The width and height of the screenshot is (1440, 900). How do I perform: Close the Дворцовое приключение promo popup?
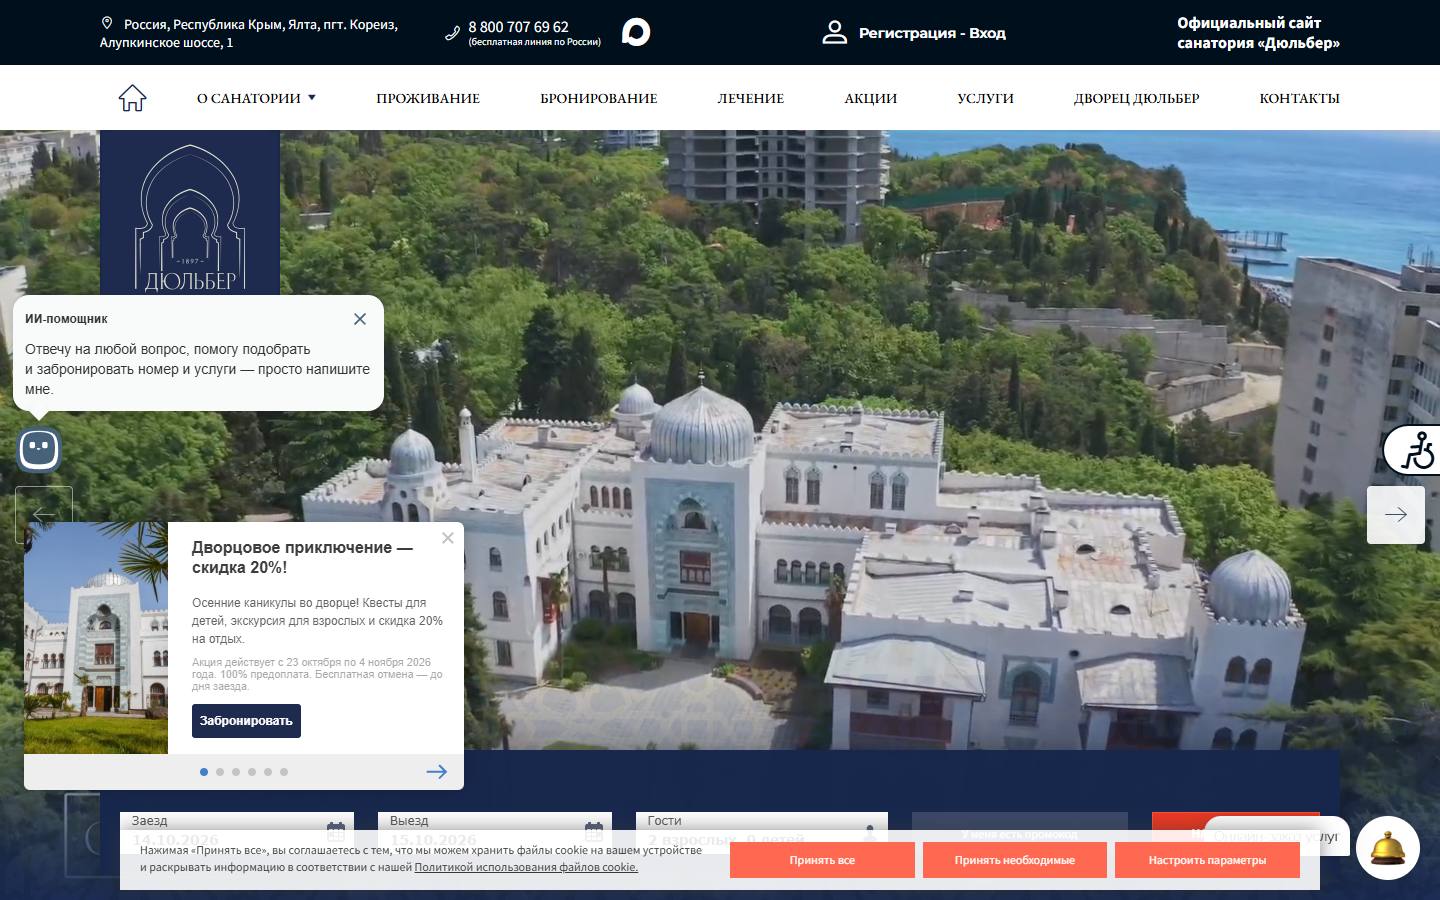click(448, 538)
